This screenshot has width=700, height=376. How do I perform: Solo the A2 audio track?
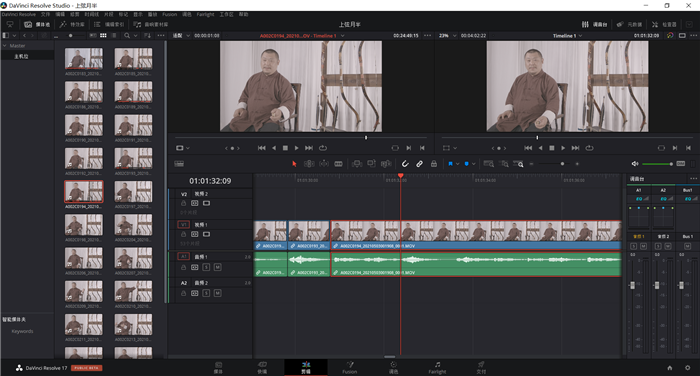[x=206, y=293]
